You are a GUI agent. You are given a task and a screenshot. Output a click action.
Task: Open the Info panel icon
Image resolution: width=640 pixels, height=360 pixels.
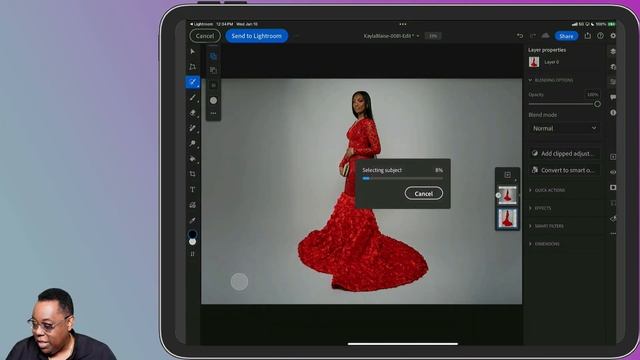pyautogui.click(x=613, y=113)
